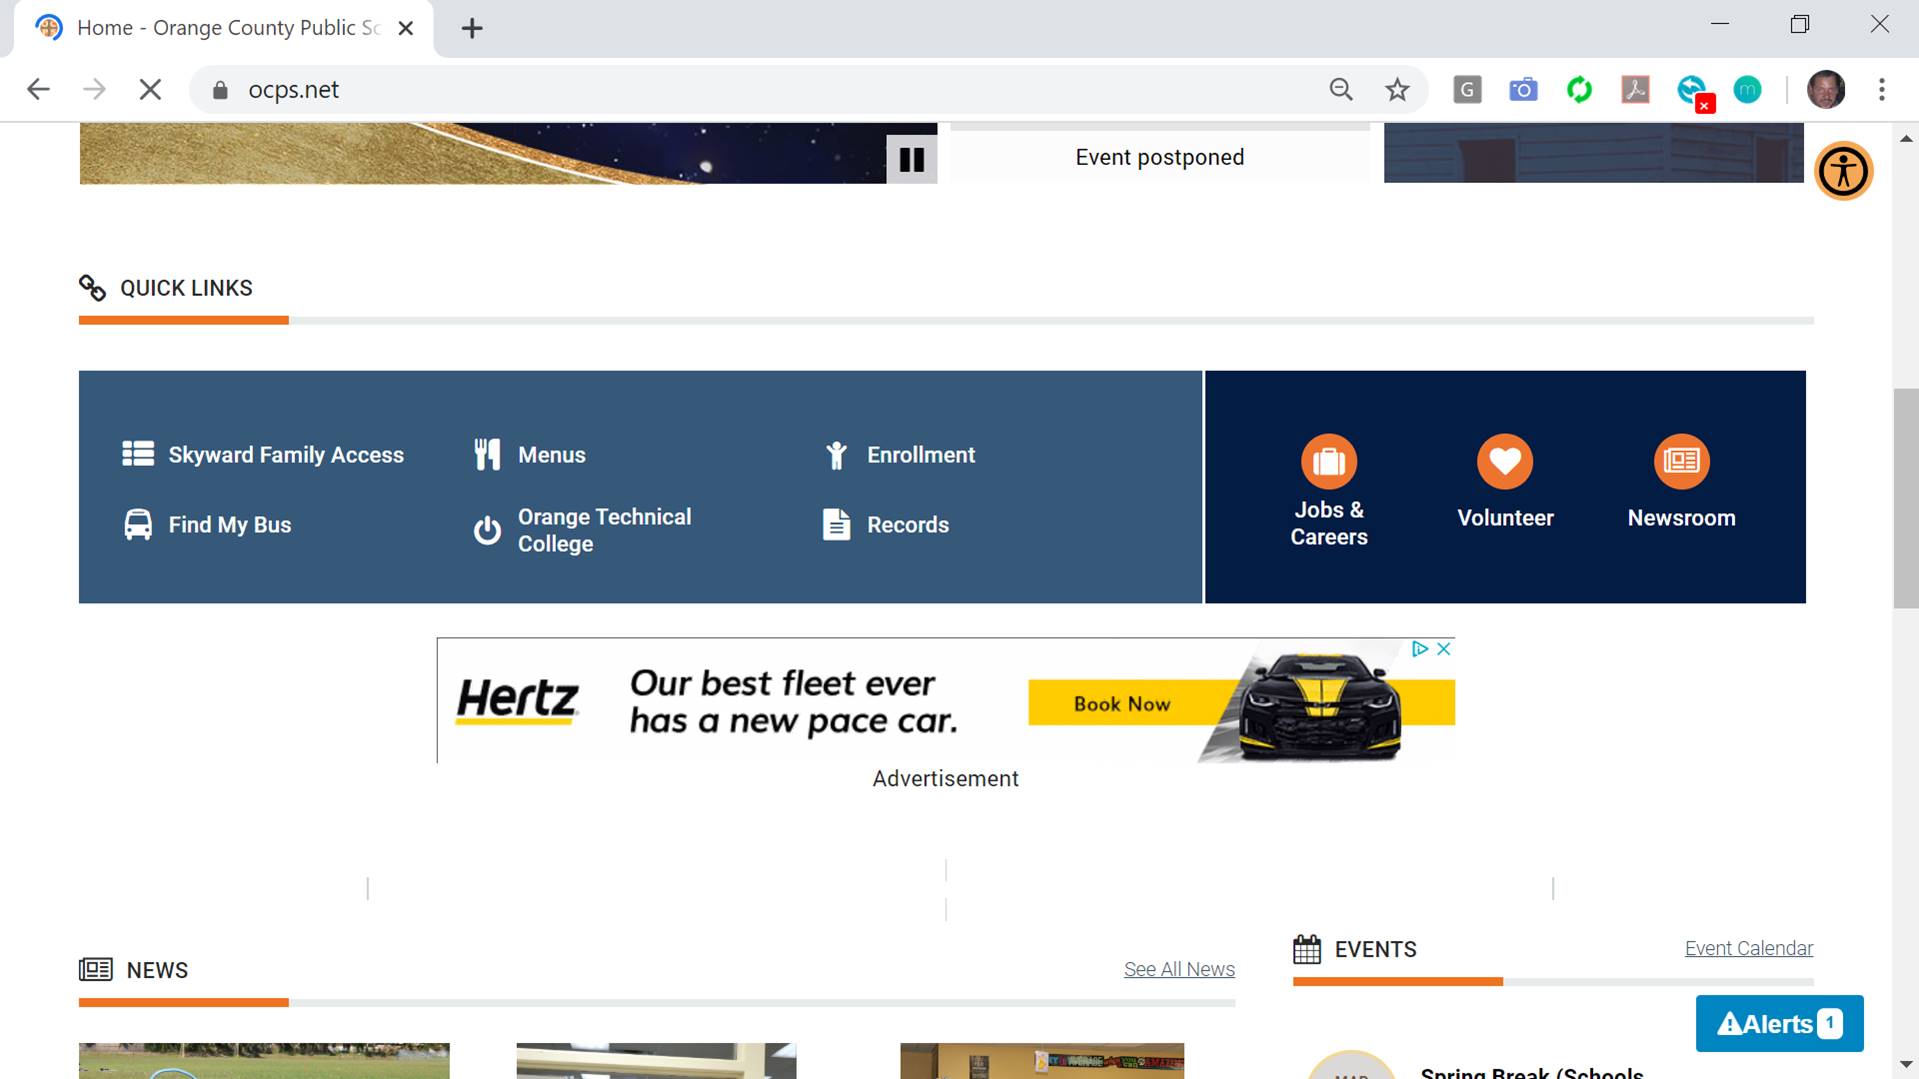Screen dimensions: 1919x1079
Task: Open the Find My Bus link
Action: (x=207, y=525)
